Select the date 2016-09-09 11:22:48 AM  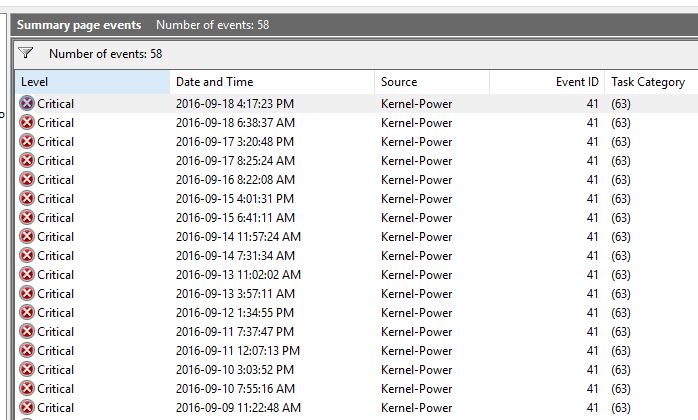click(x=238, y=408)
